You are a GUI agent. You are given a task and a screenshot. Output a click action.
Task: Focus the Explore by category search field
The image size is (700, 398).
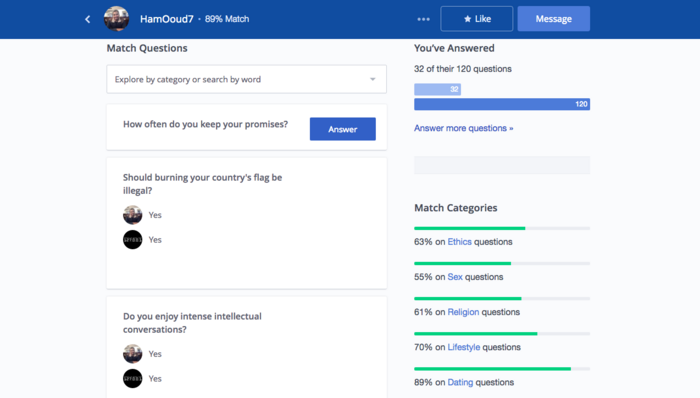[246, 79]
